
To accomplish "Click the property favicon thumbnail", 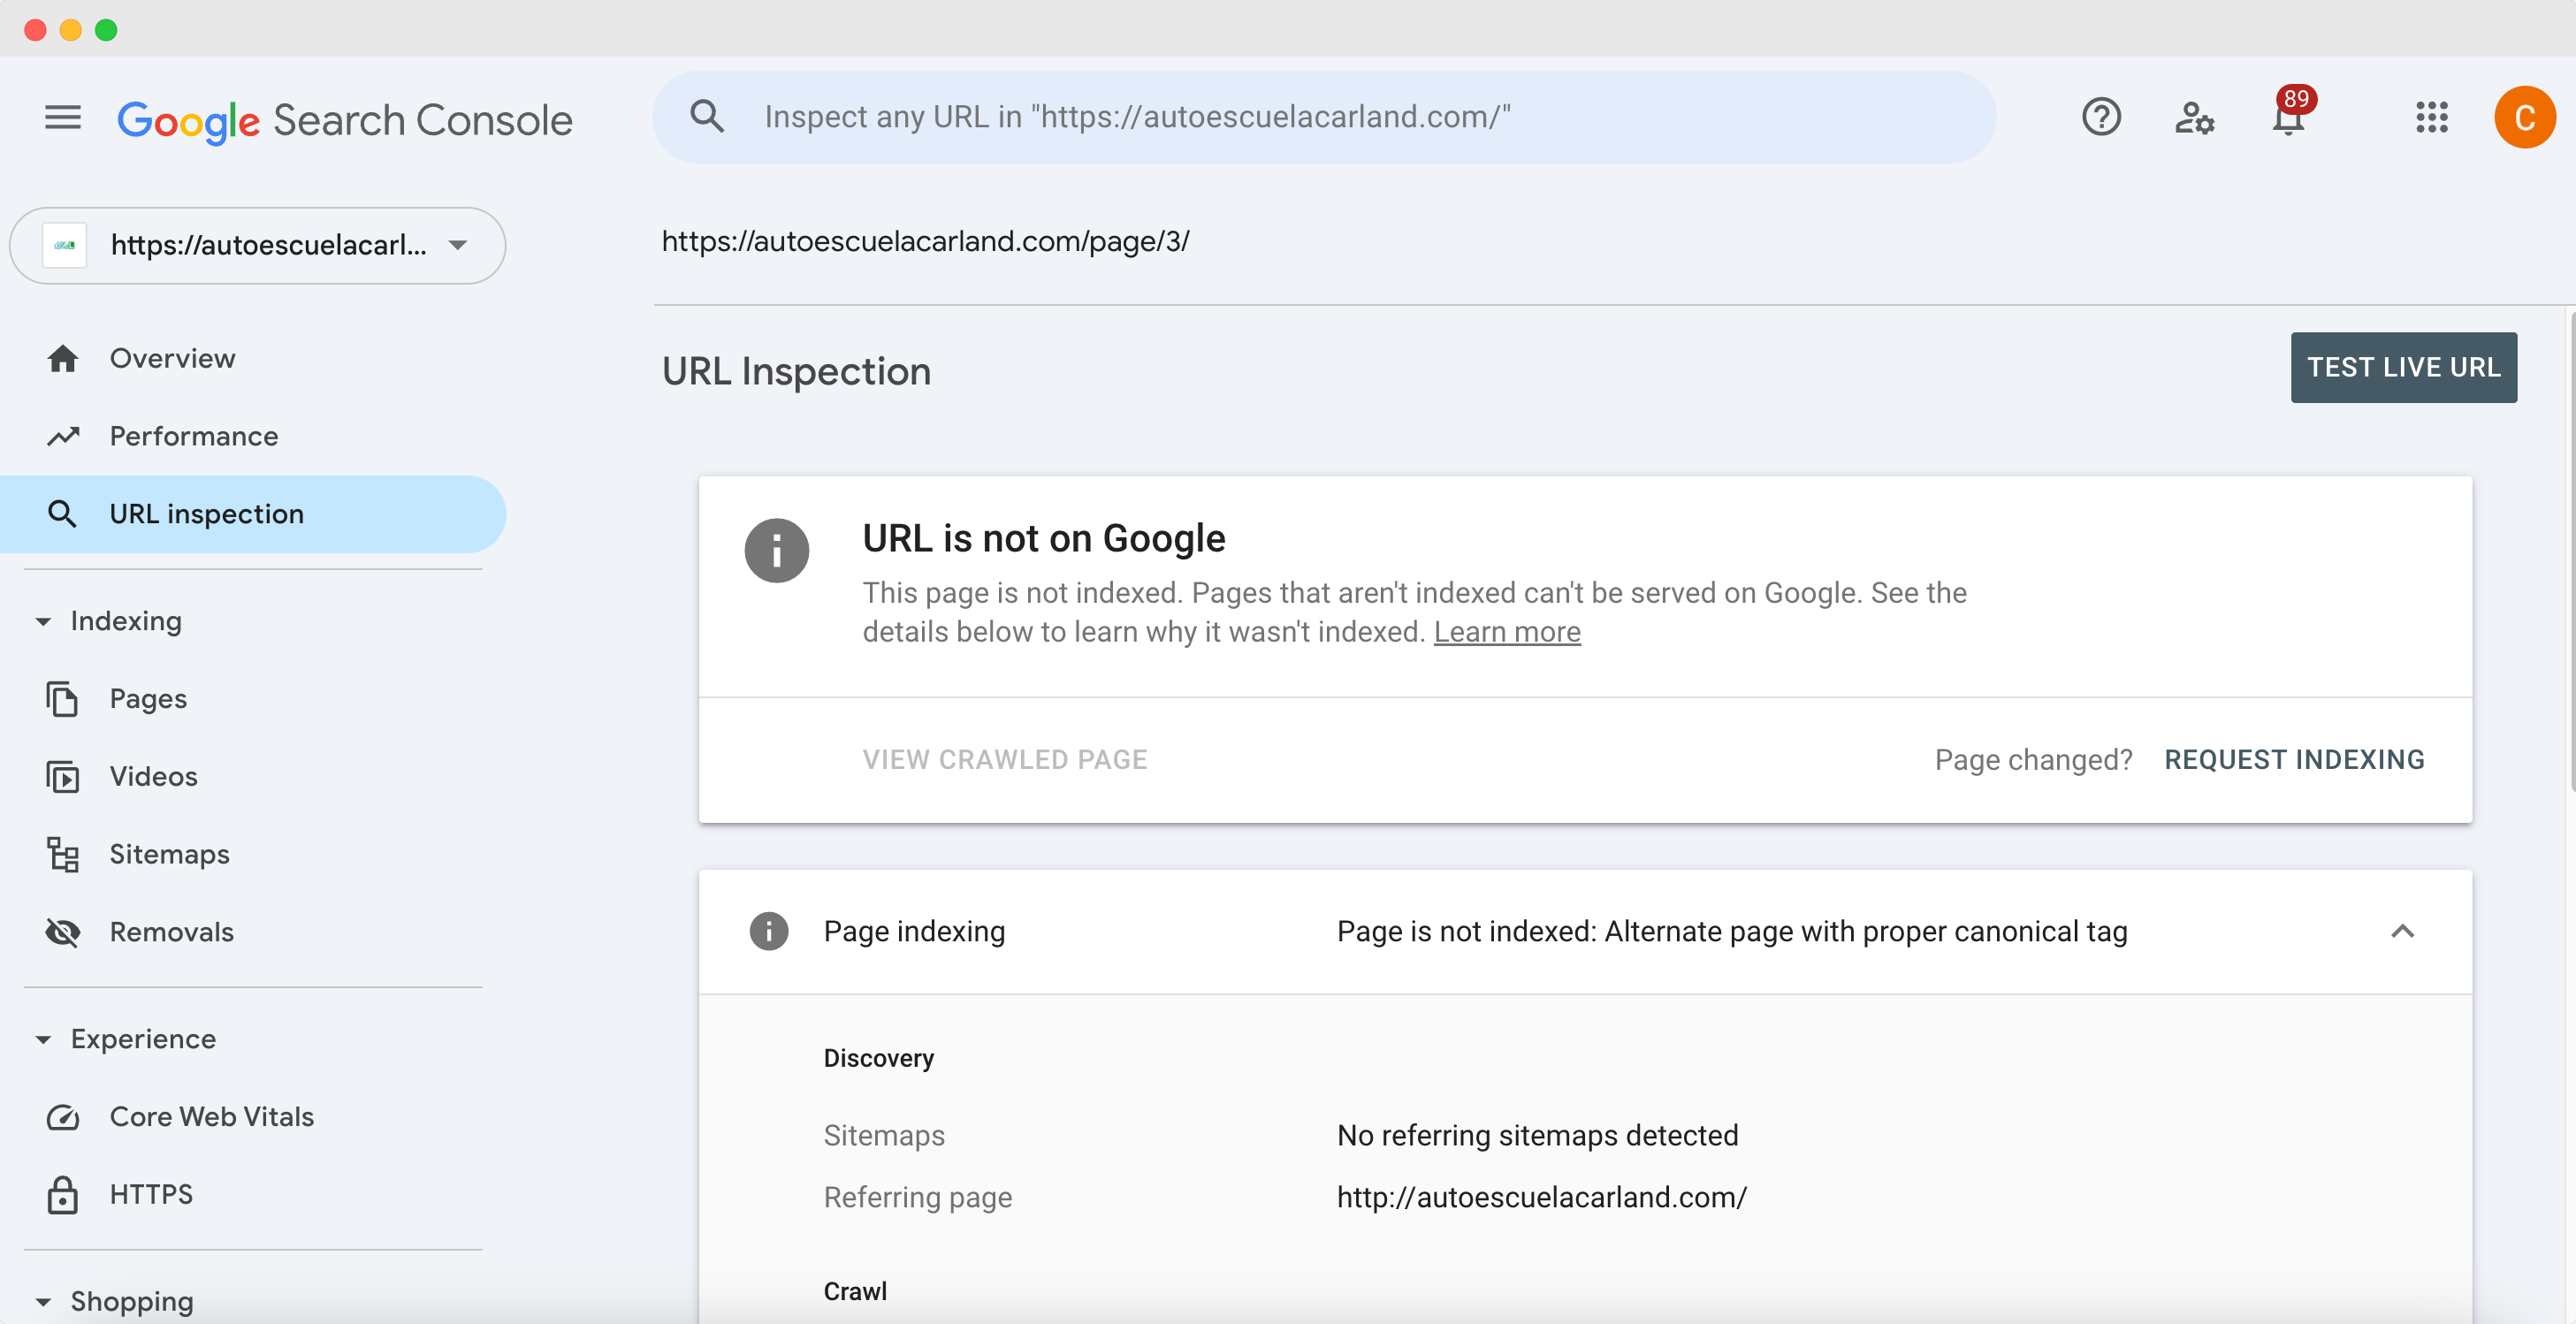I will click(x=65, y=245).
